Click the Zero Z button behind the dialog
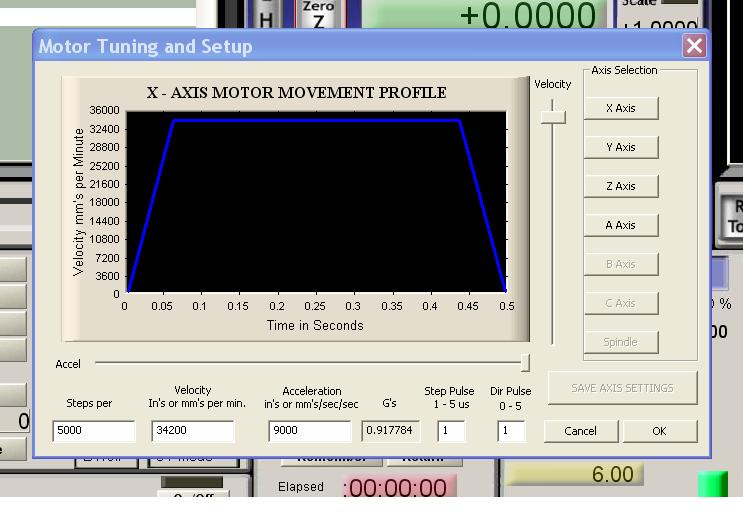The height and width of the screenshot is (512, 743). [320, 14]
